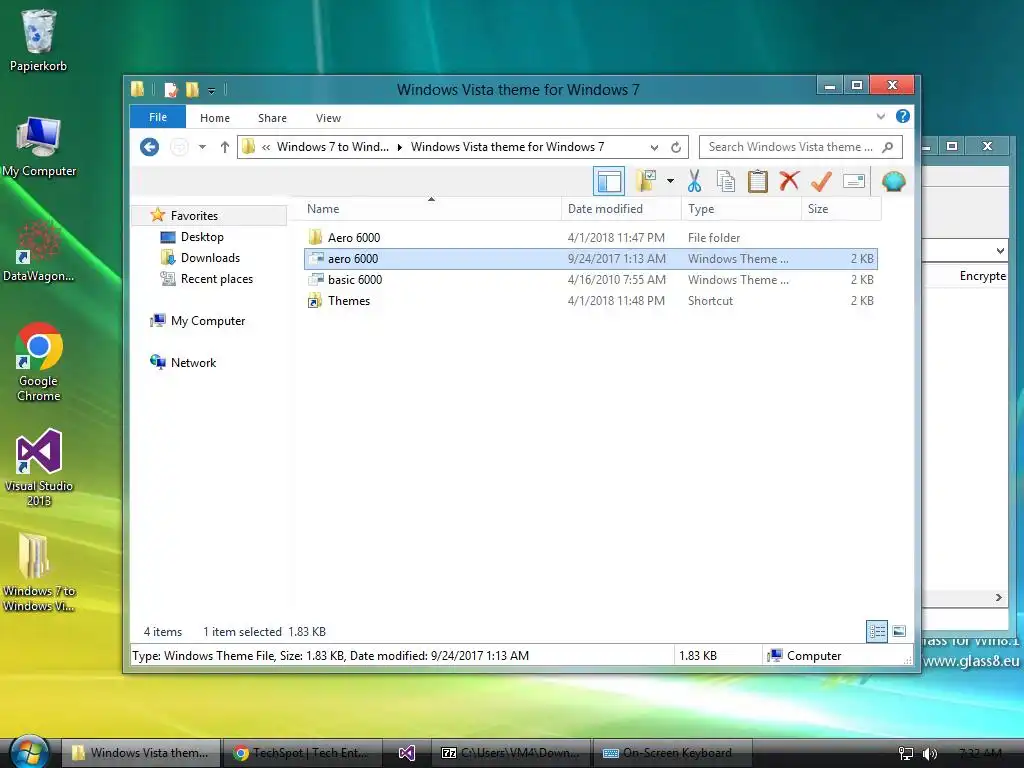Screen dimensions: 1024x768
Task: Switch to the On-Screen Keyboard taskbar button
Action: pyautogui.click(x=671, y=753)
